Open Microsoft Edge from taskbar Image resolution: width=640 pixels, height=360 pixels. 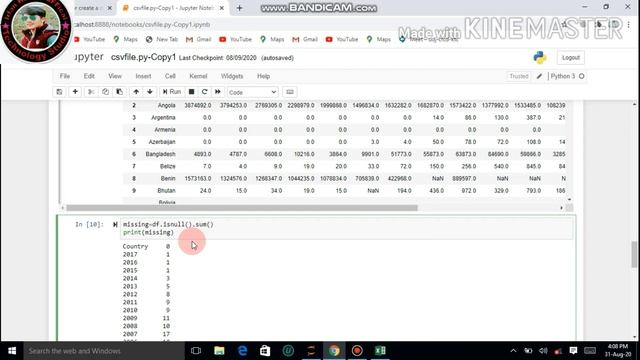pos(242,351)
